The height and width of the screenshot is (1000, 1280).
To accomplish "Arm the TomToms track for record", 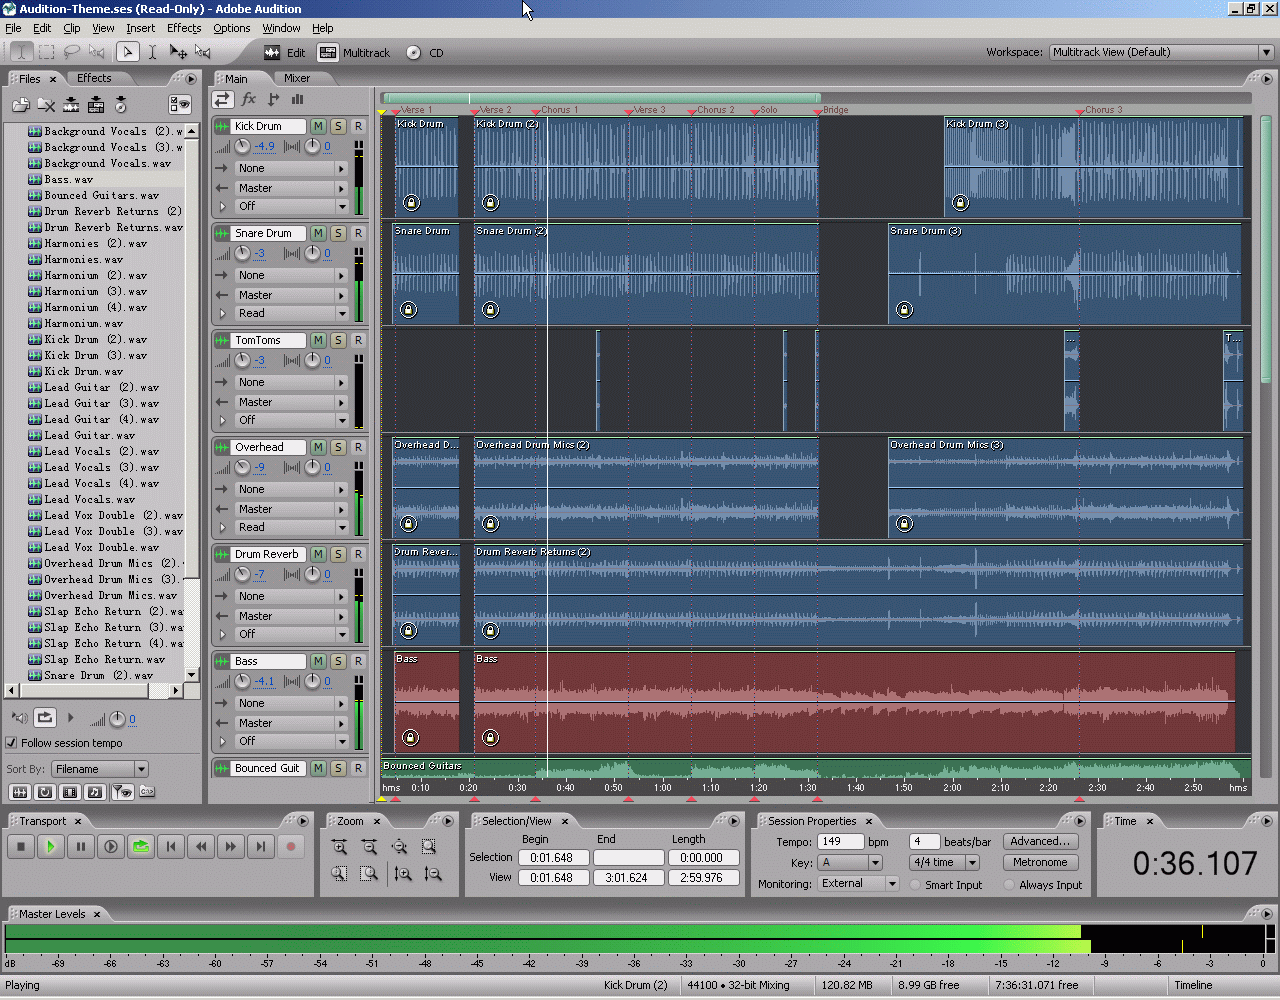I will point(358,340).
